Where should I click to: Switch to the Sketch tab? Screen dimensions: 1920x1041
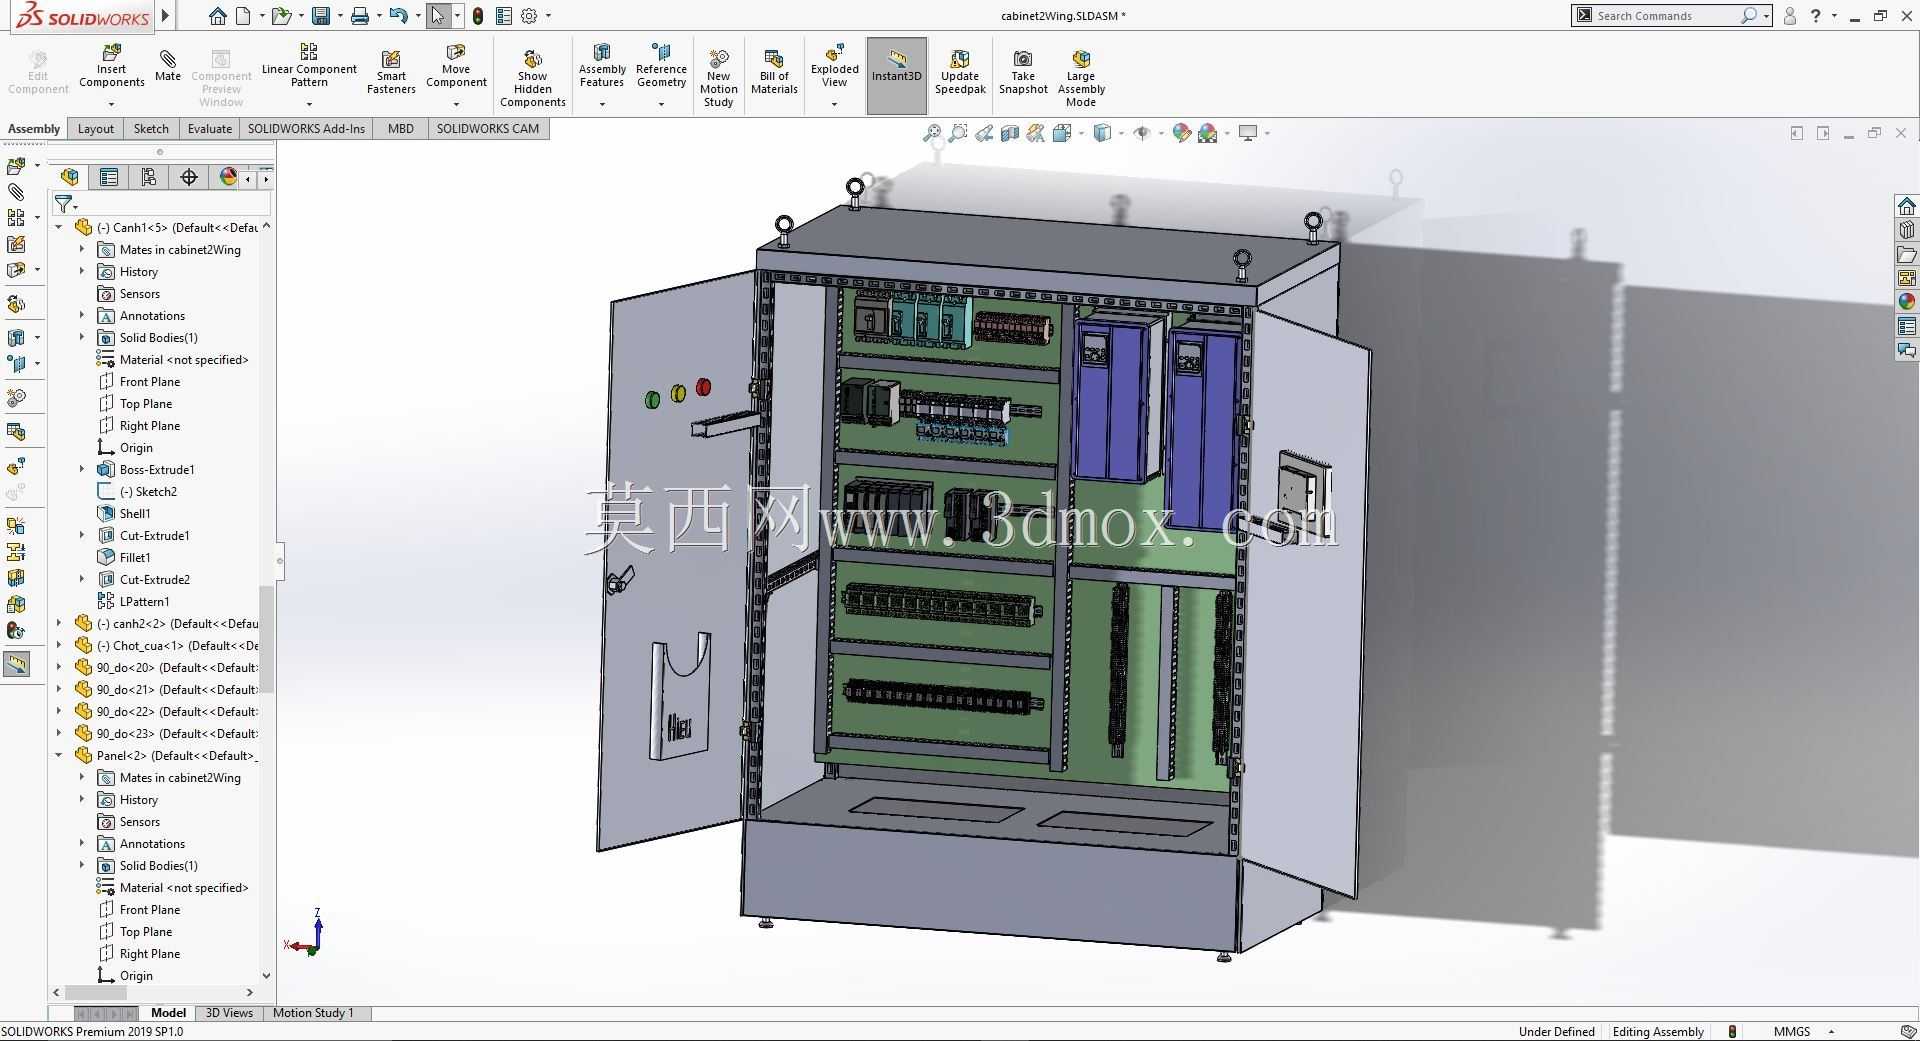point(151,129)
